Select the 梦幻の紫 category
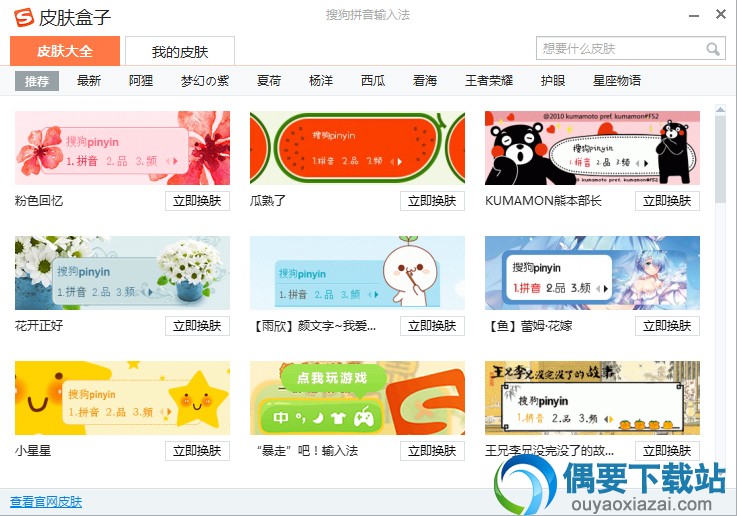The height and width of the screenshot is (516, 737). [205, 81]
